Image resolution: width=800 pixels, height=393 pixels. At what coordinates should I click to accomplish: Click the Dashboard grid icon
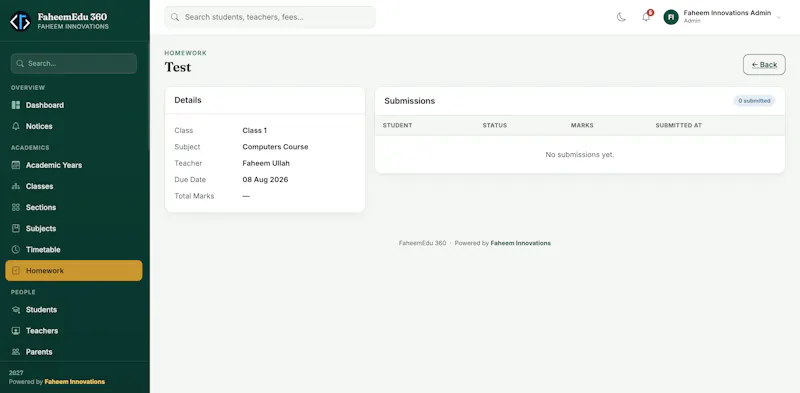pos(16,105)
